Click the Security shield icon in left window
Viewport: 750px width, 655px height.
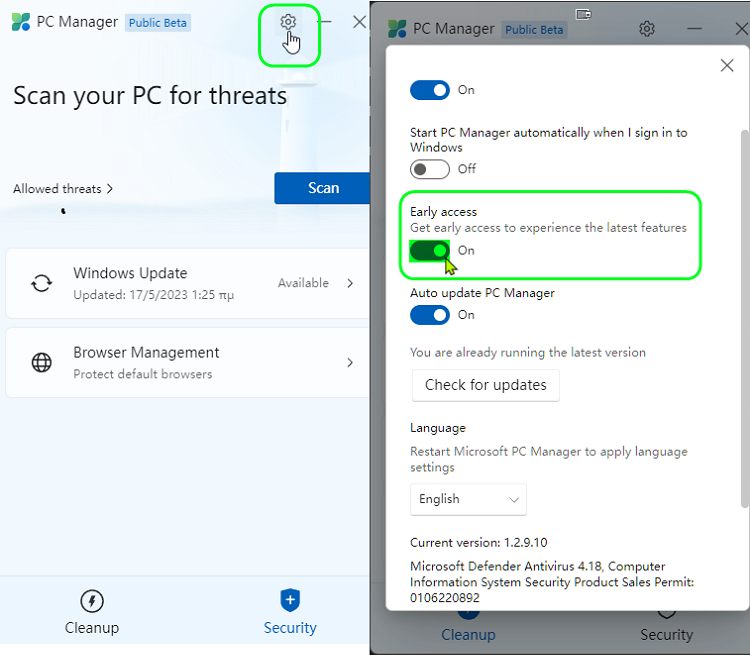(290, 600)
